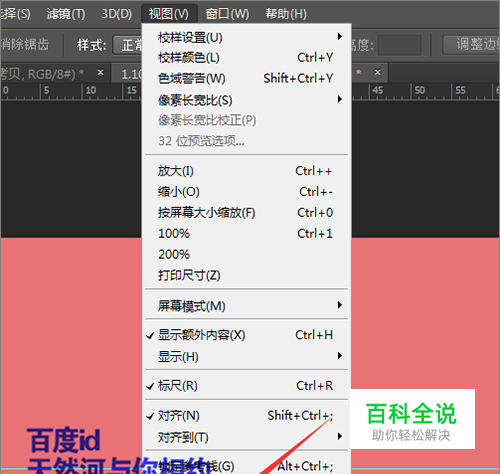Toggle 显示额外内容(X) checkmark
The width and height of the screenshot is (500, 474).
click(247, 335)
